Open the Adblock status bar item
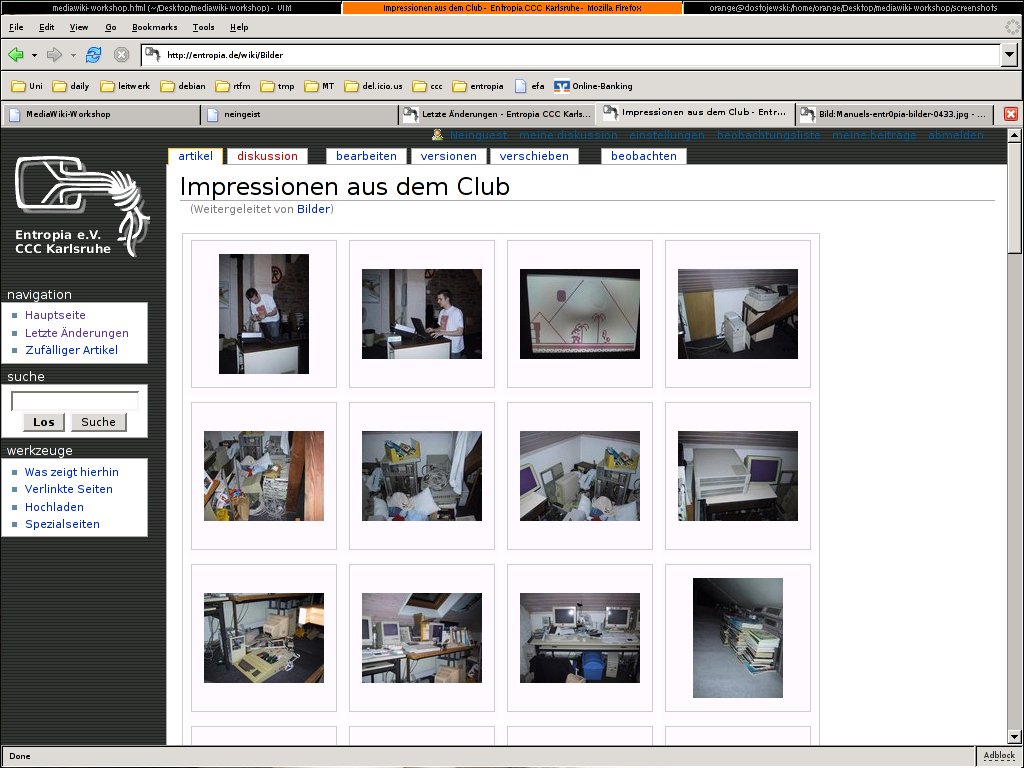 click(x=999, y=756)
